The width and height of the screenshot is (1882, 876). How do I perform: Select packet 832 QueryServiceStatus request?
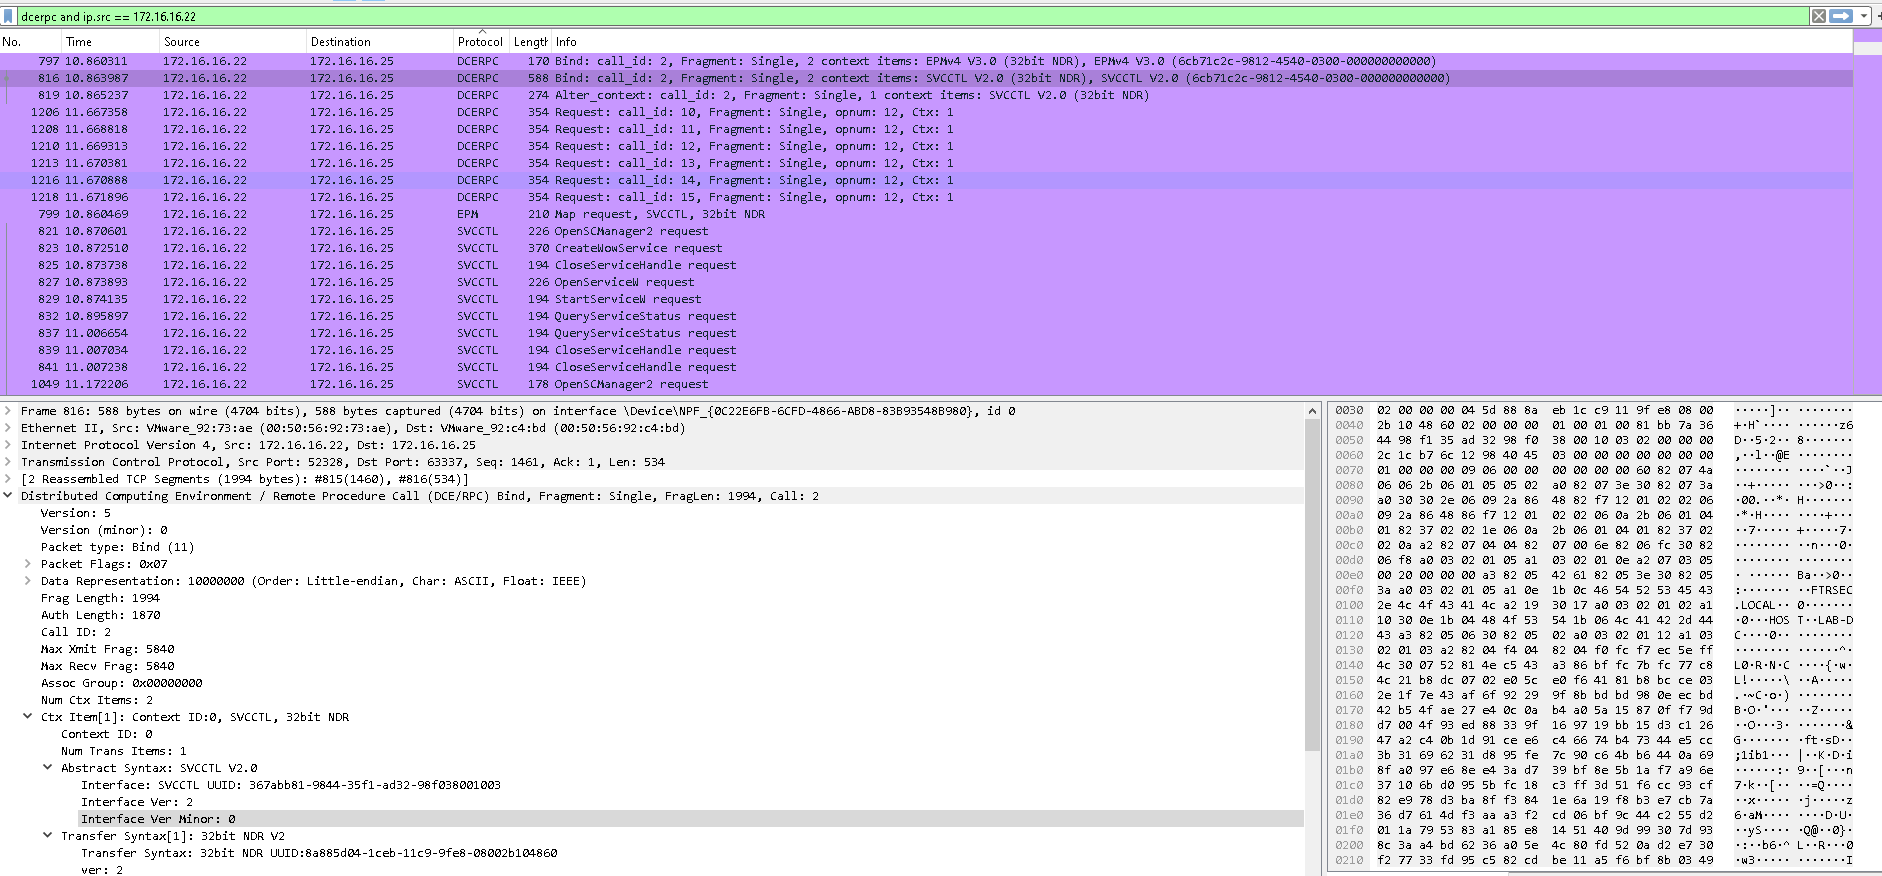click(x=926, y=316)
